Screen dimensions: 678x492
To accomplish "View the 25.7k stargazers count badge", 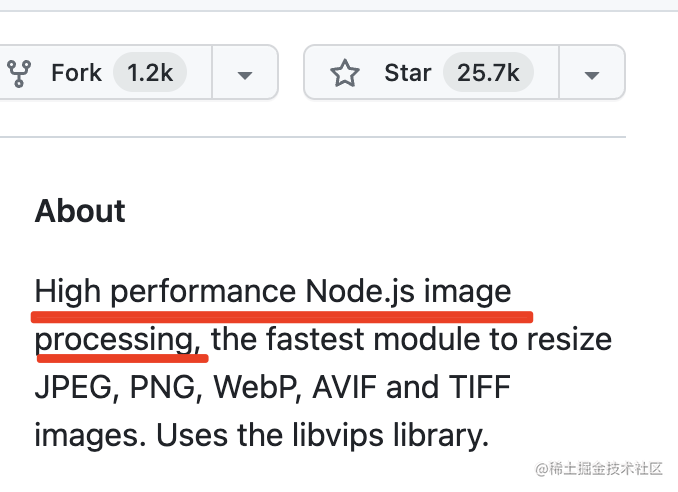I will click(x=488, y=73).
